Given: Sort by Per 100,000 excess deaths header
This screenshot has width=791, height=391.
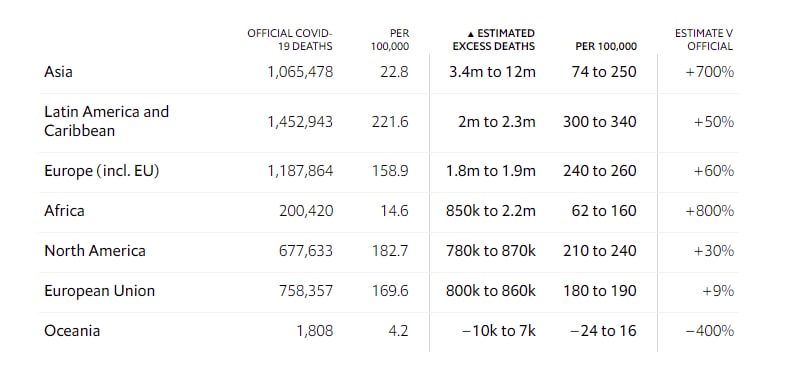Looking at the screenshot, I should [x=606, y=46].
